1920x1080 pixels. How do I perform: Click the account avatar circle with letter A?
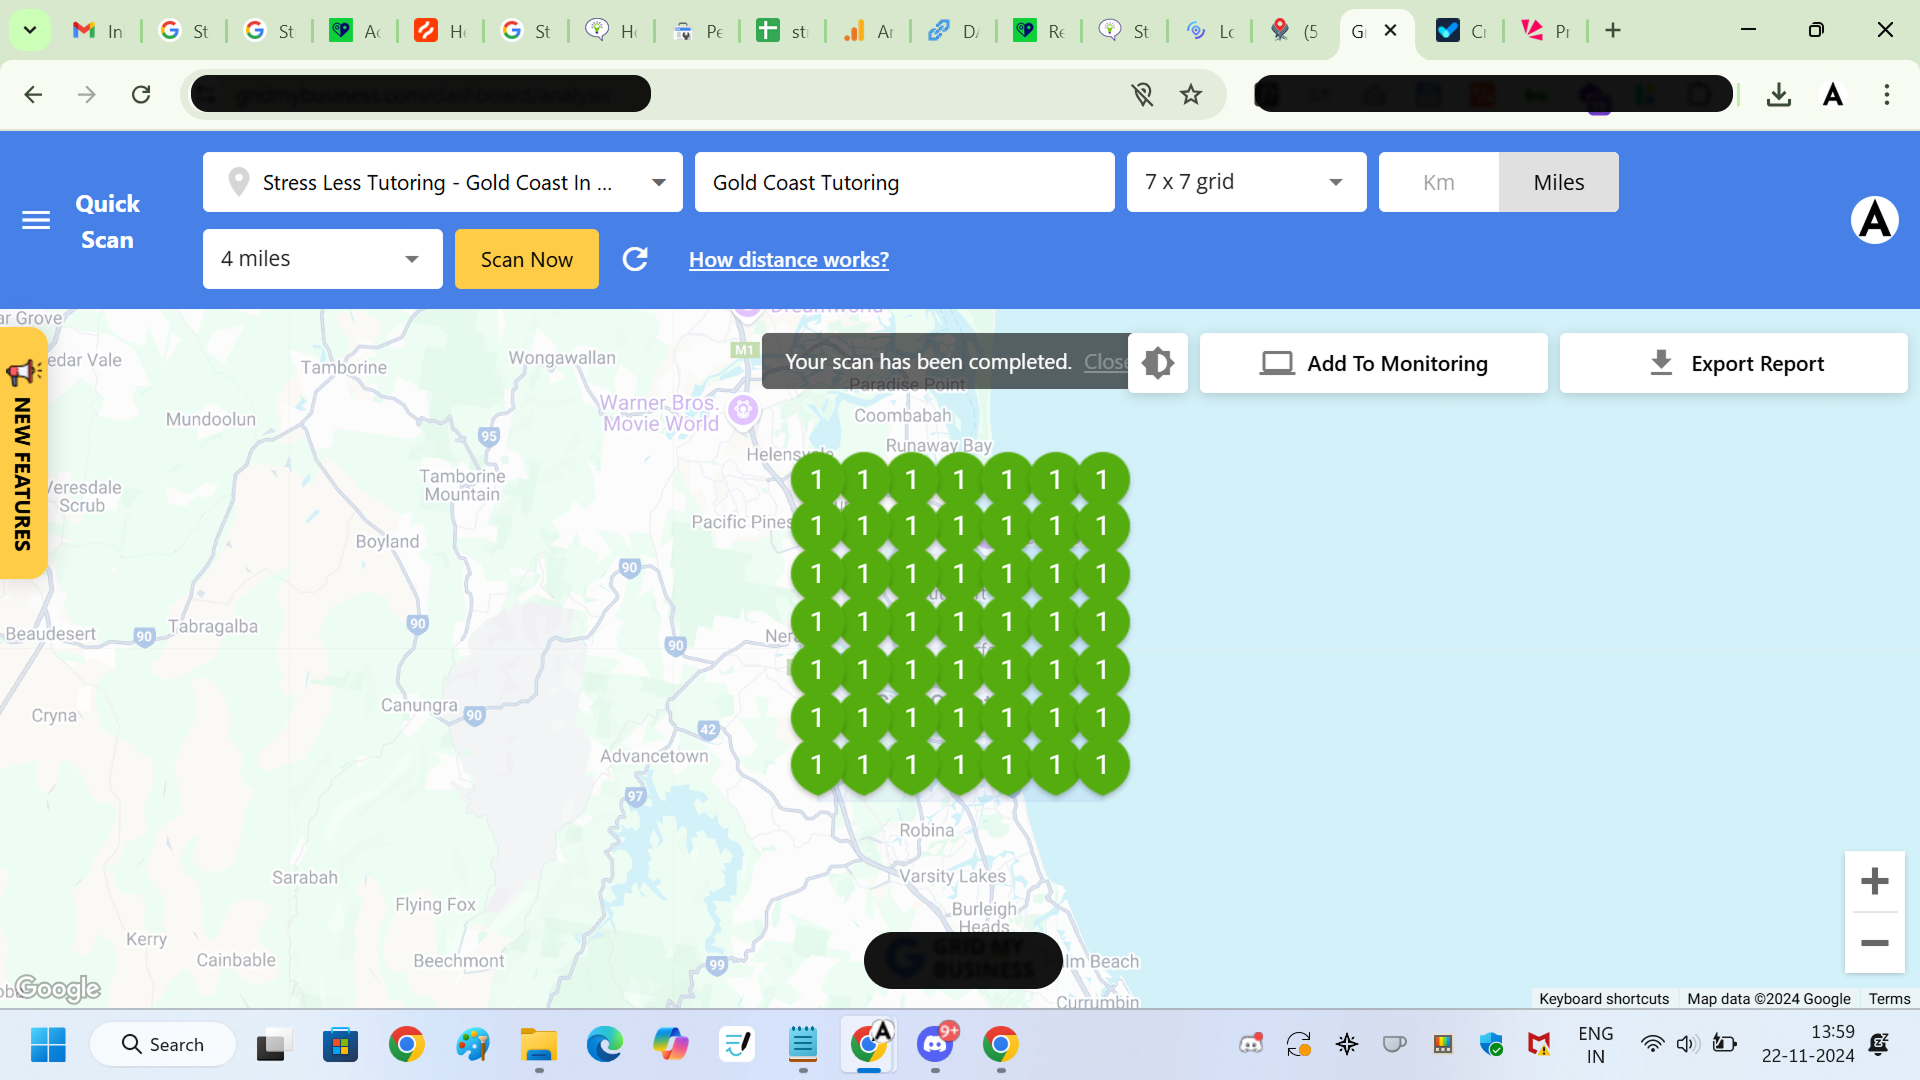pyautogui.click(x=1874, y=220)
